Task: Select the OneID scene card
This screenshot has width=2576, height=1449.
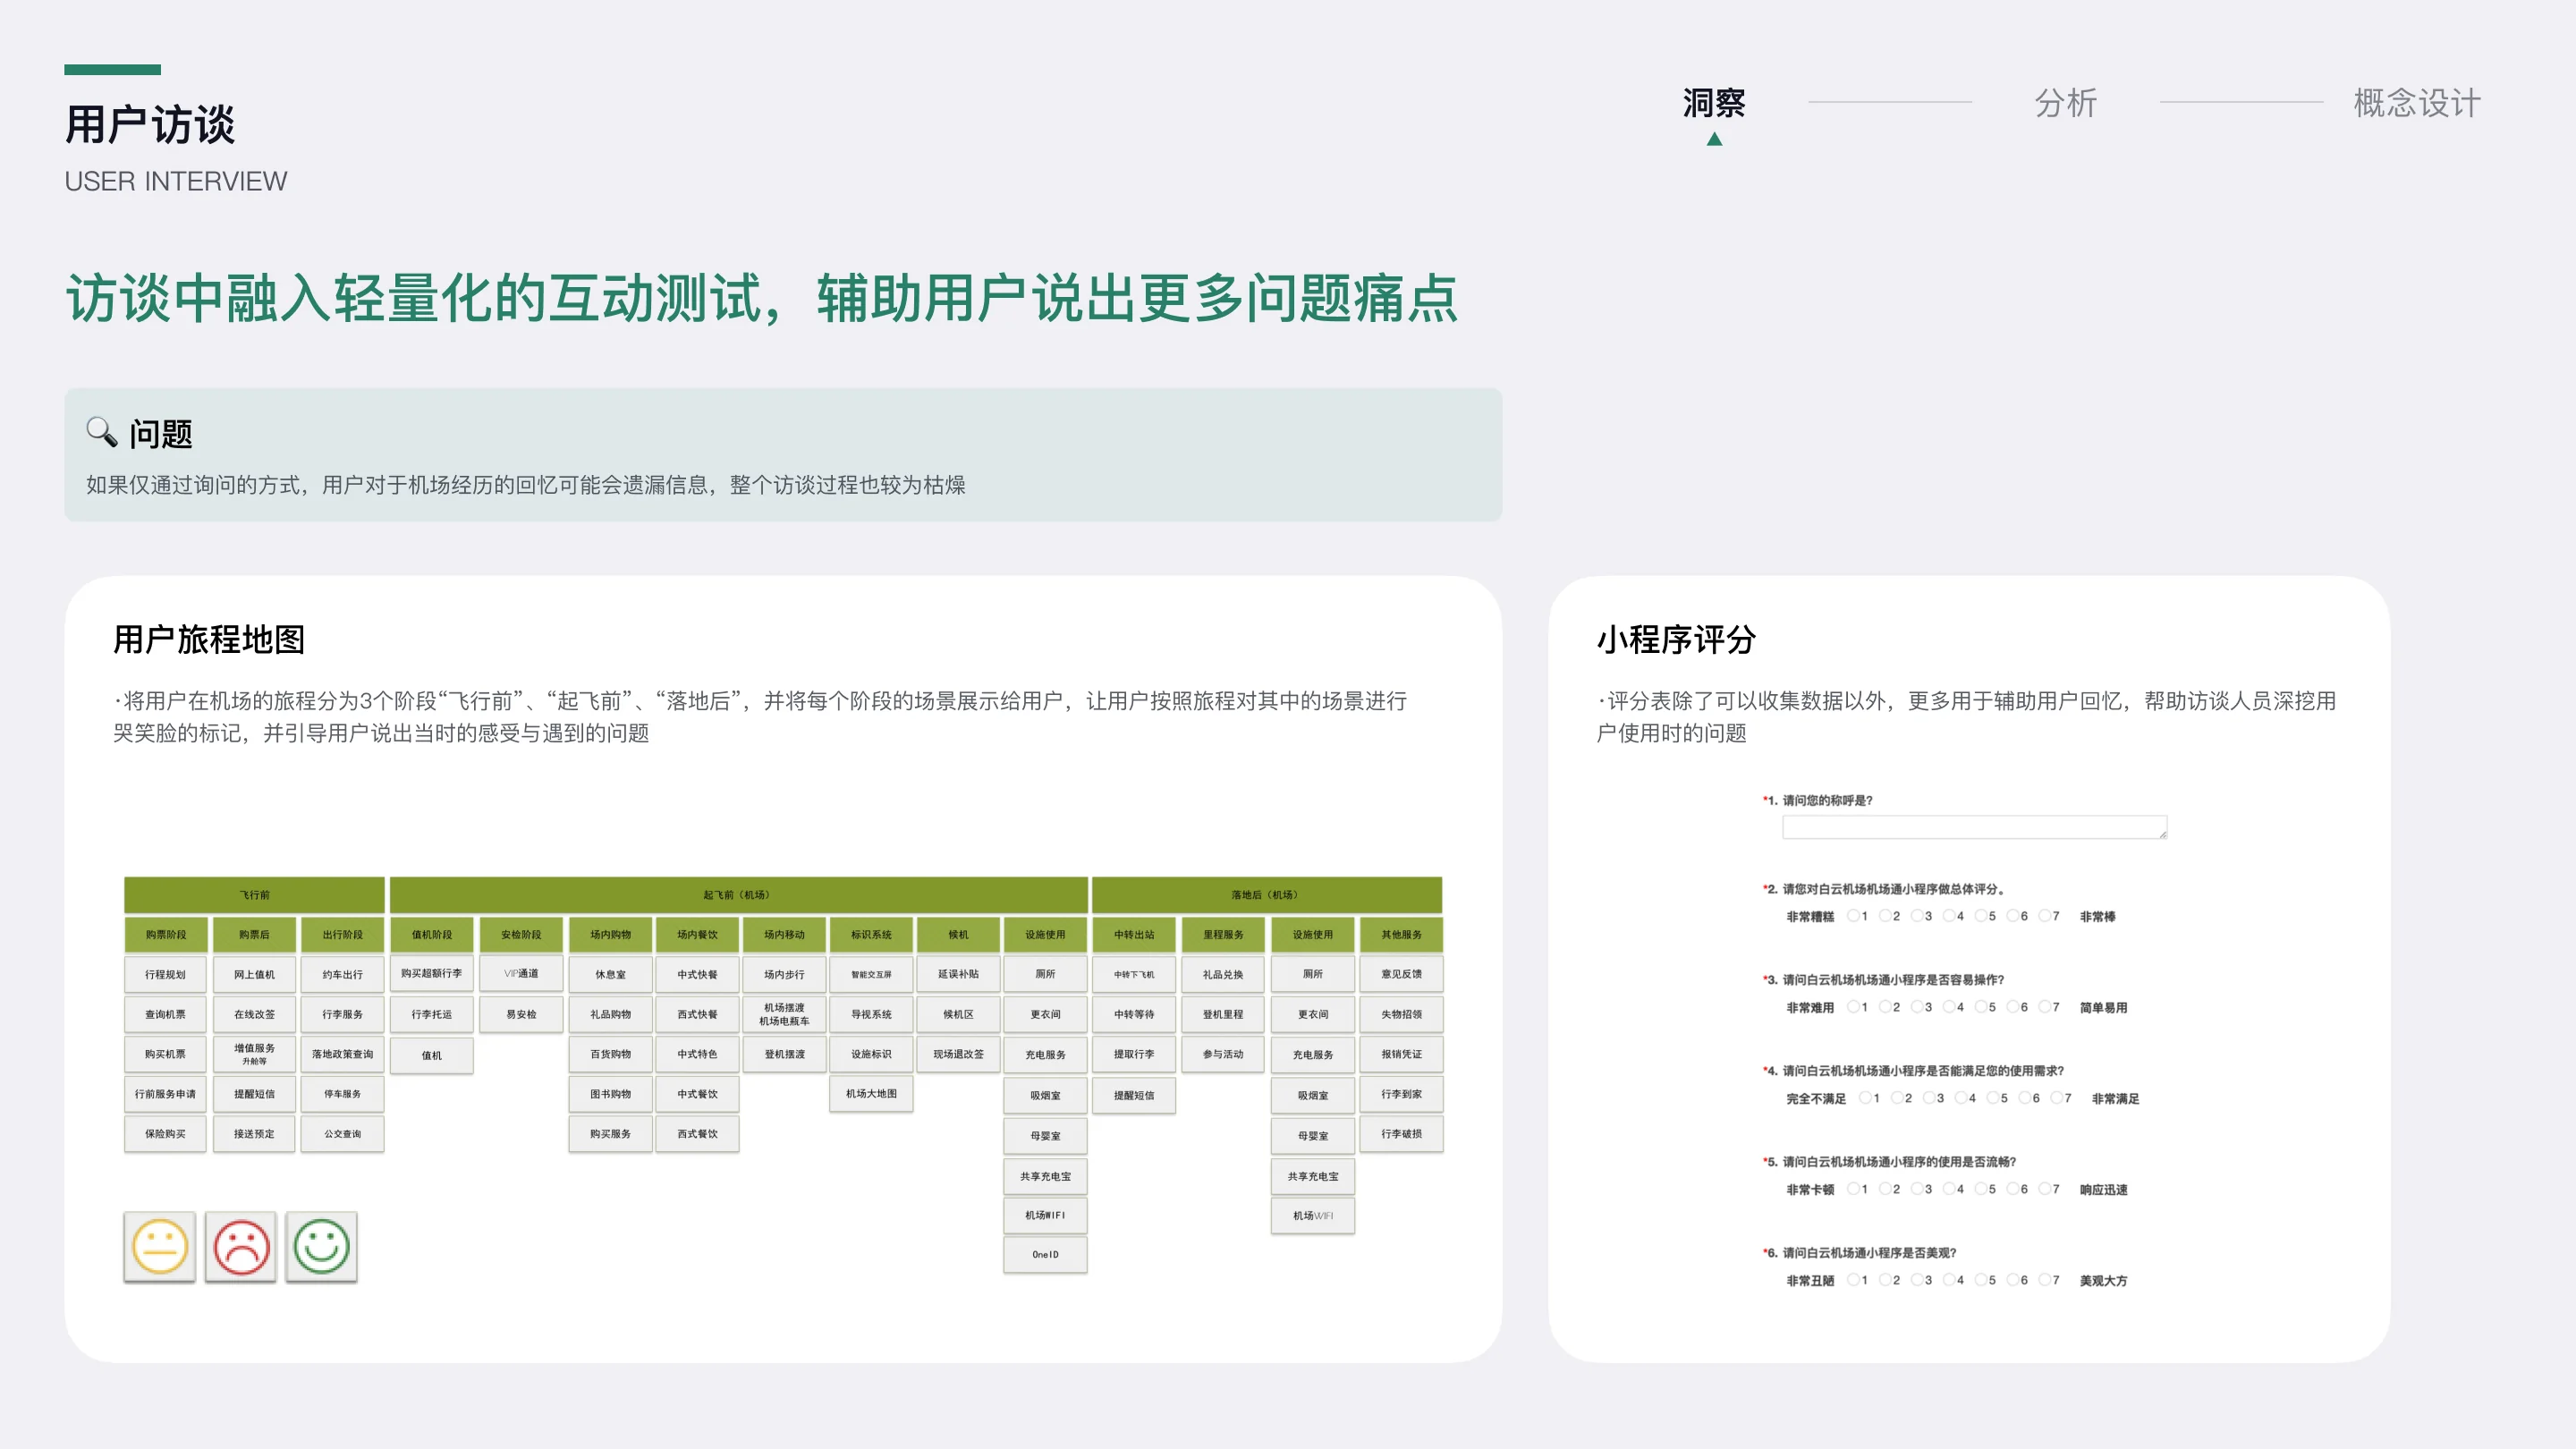Action: pyautogui.click(x=1045, y=1254)
